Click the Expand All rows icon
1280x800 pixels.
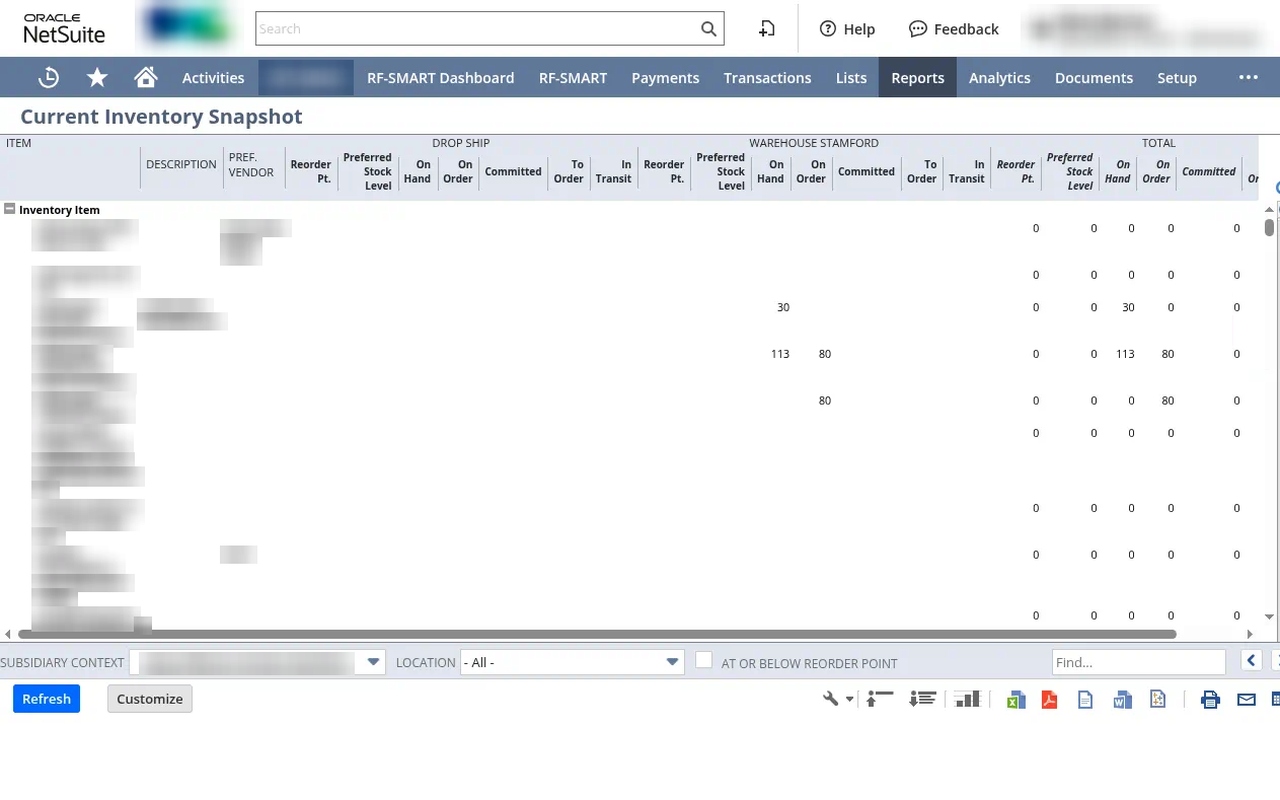pos(922,699)
